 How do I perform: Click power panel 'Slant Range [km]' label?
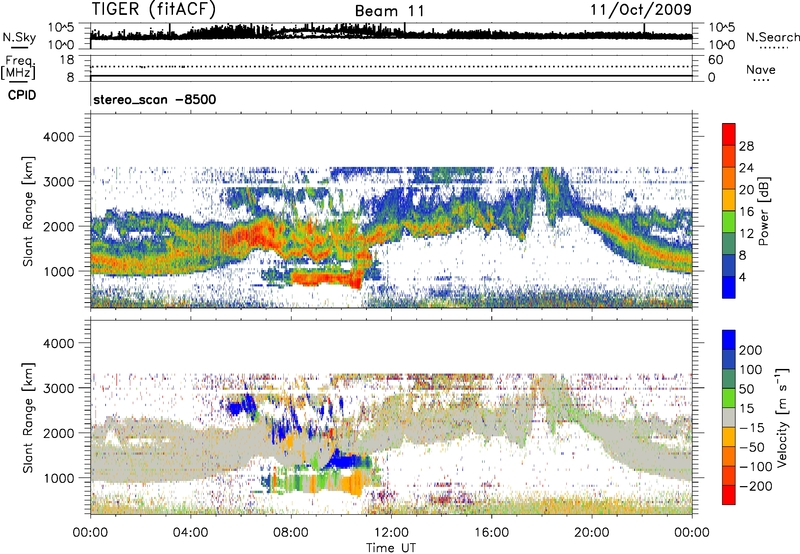28,211
